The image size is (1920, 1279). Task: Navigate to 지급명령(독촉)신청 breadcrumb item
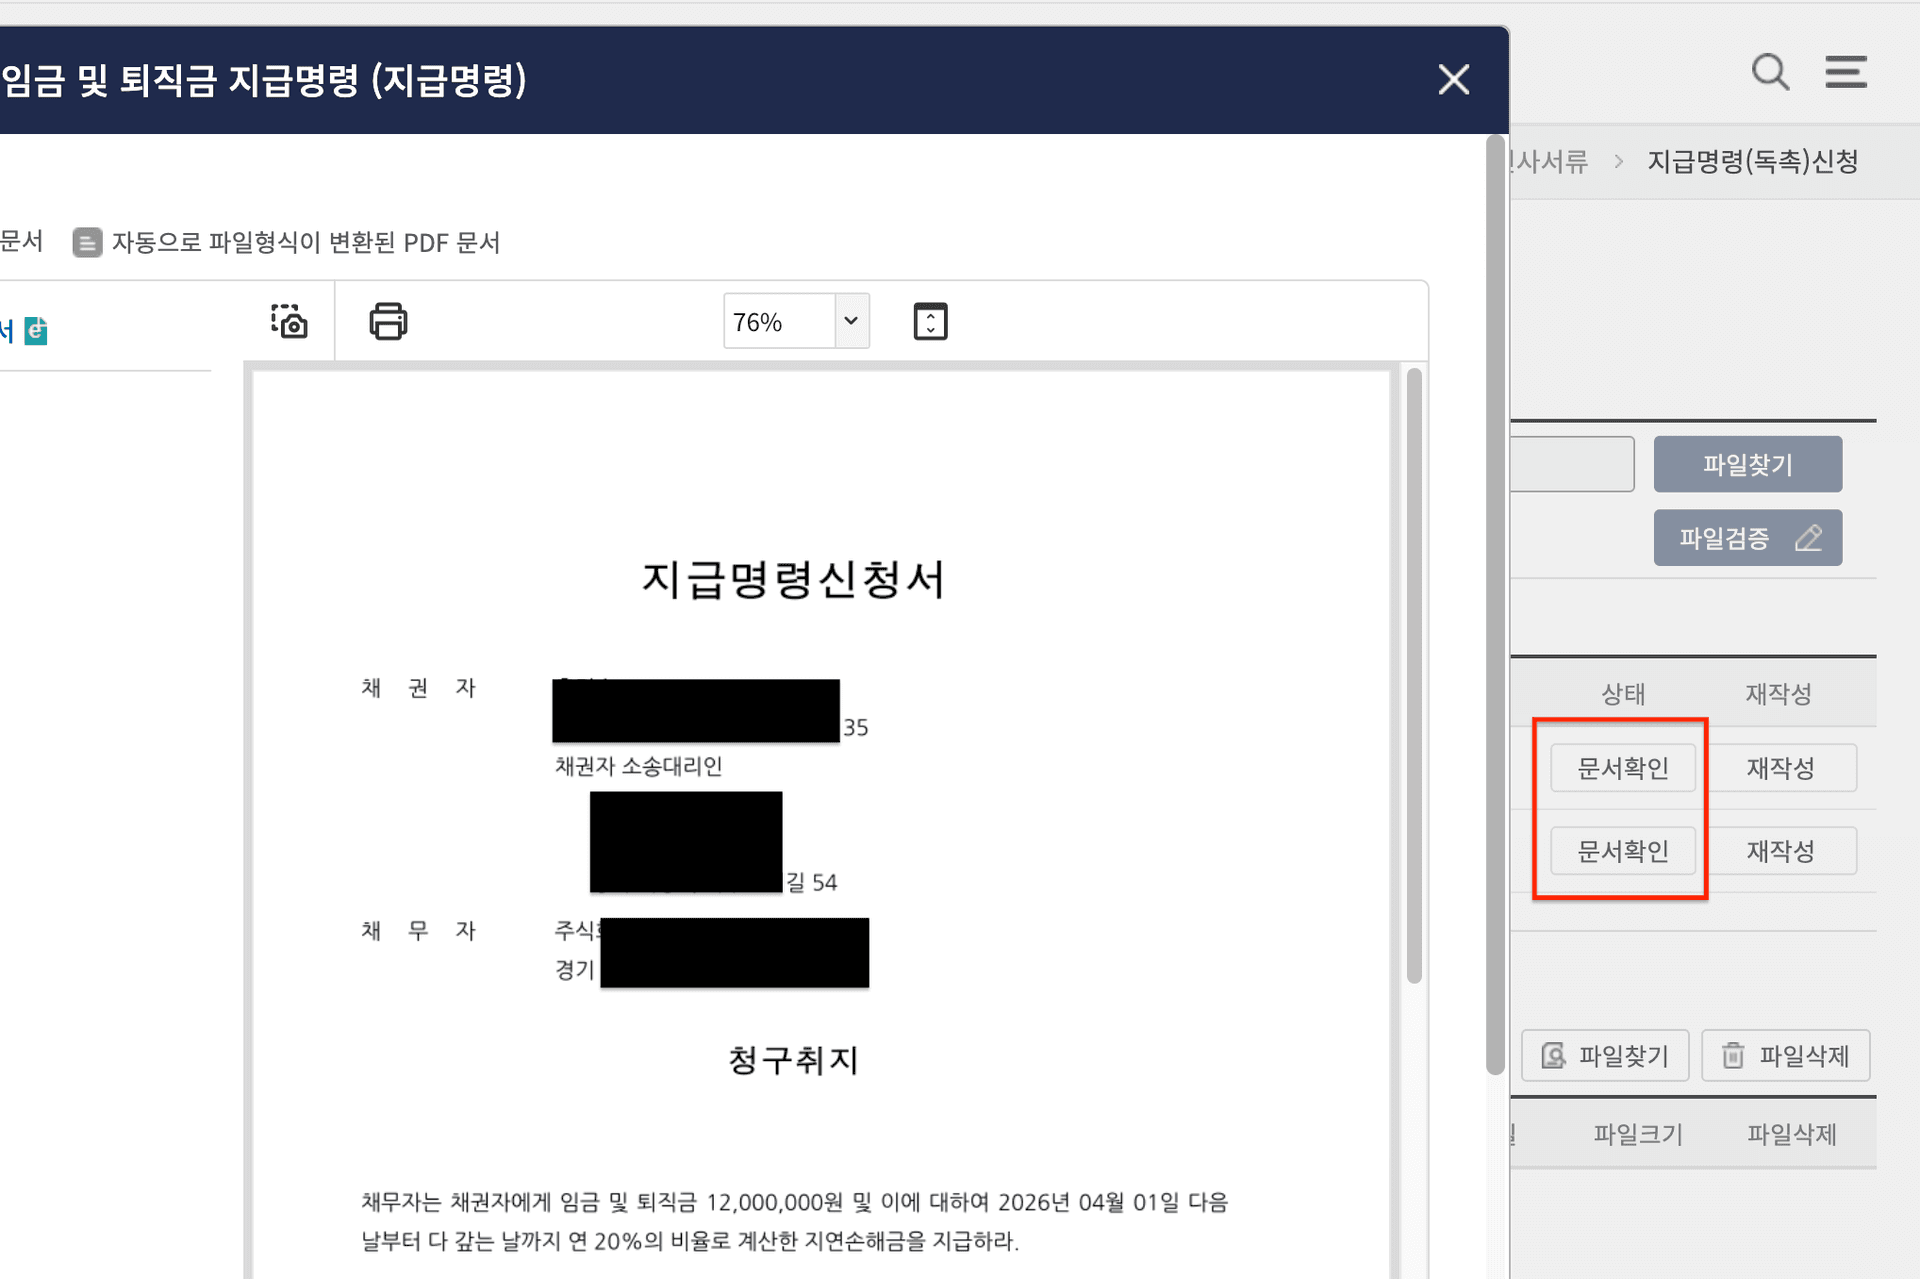(x=1753, y=162)
